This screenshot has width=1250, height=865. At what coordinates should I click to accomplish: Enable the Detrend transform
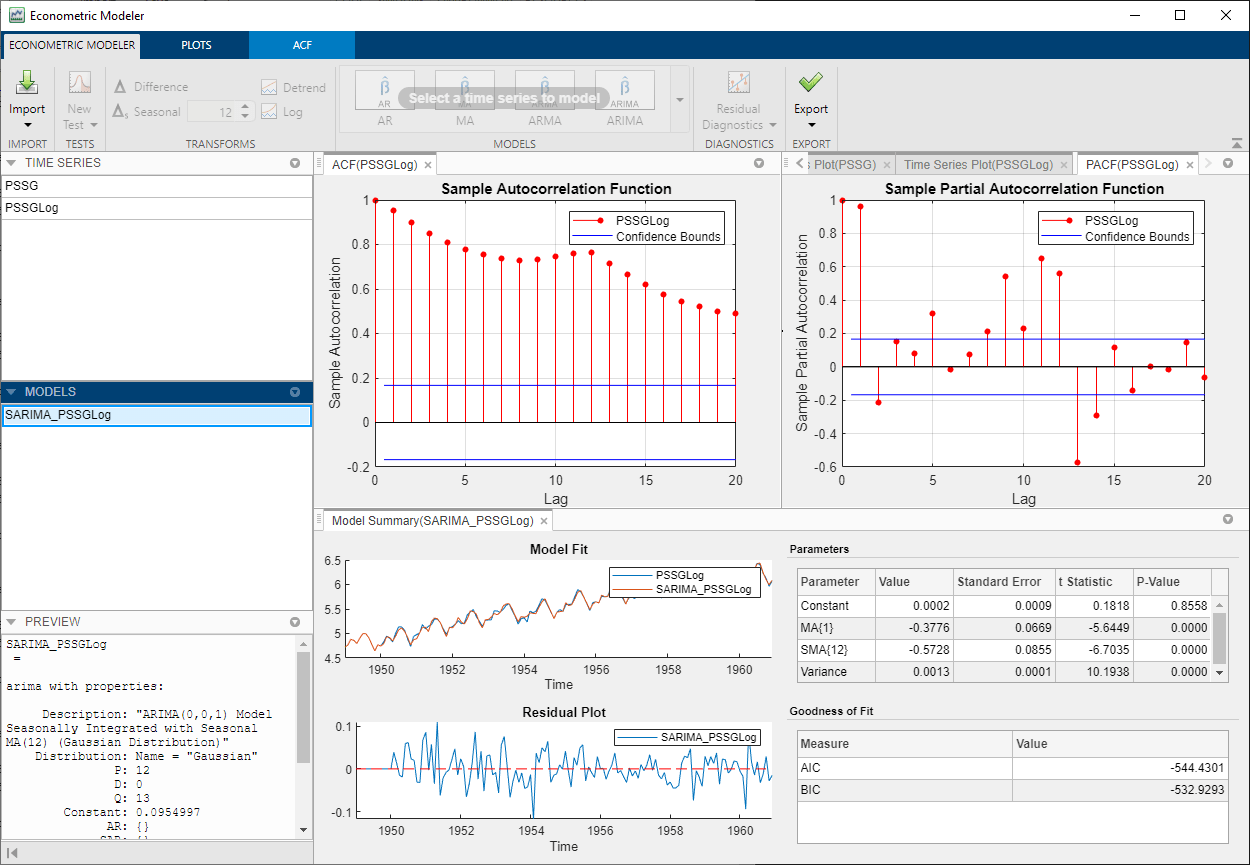tap(292, 86)
